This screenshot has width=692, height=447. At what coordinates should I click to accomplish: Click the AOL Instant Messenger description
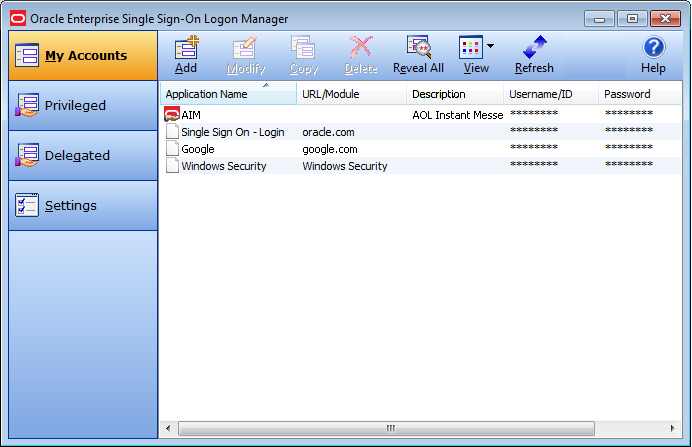pos(458,115)
